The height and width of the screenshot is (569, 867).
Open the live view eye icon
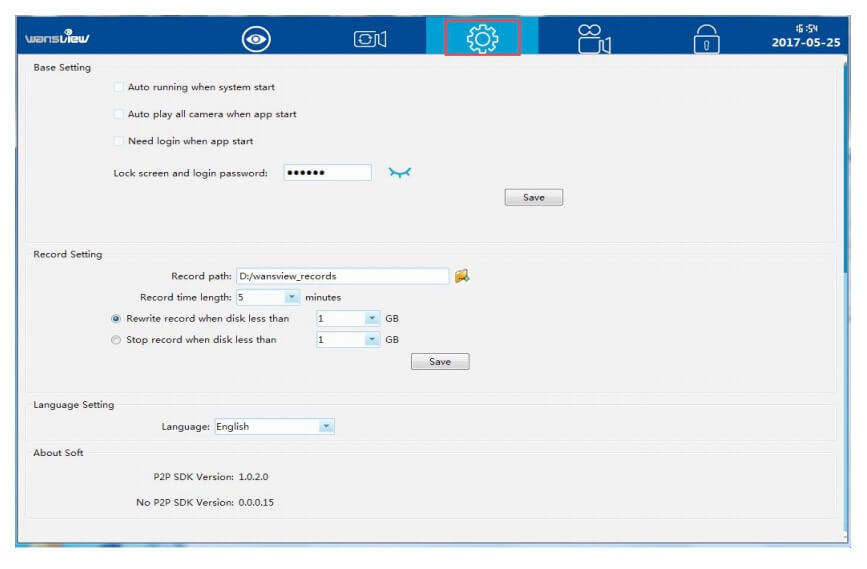pyautogui.click(x=256, y=39)
